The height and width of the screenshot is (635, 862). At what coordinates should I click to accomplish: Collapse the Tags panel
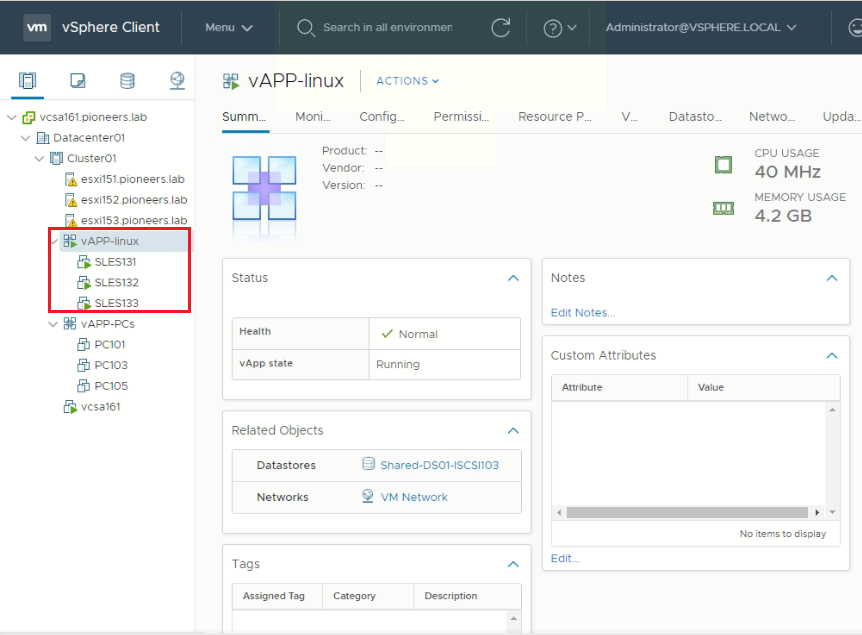click(x=513, y=564)
